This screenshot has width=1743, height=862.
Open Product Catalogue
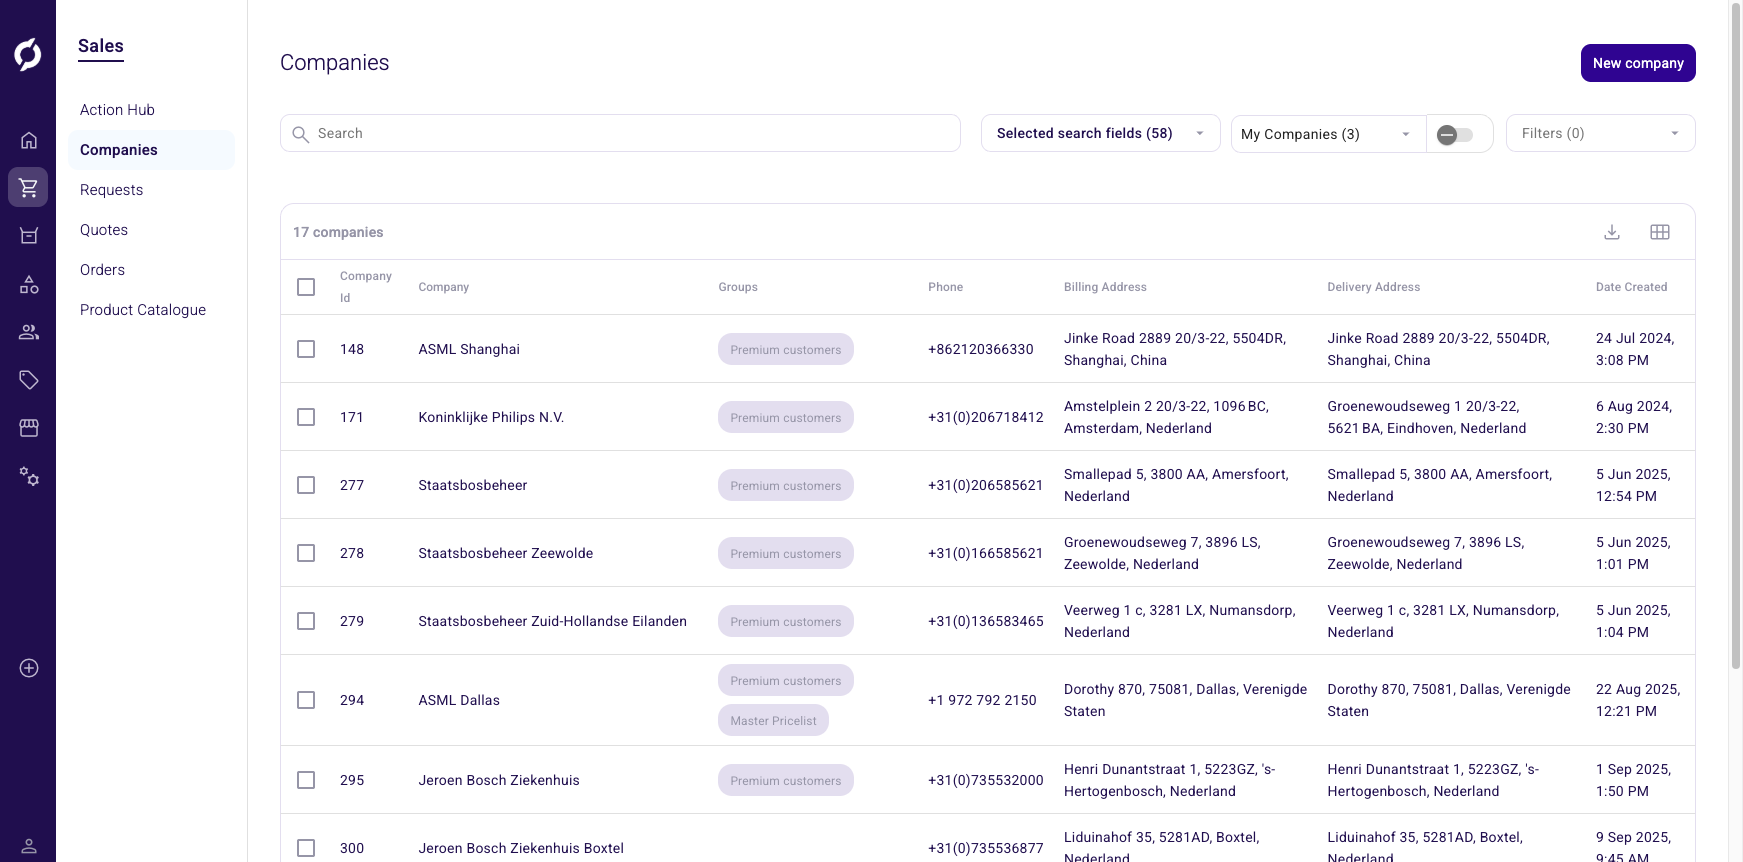pyautogui.click(x=143, y=310)
